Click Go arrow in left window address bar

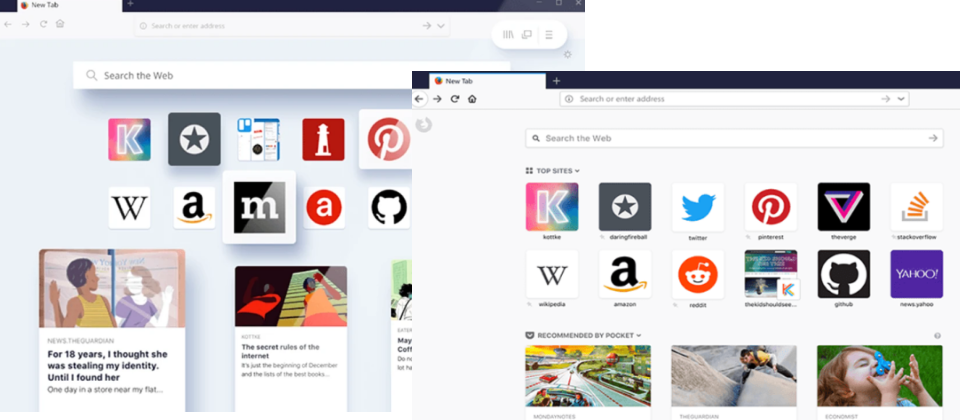[426, 26]
